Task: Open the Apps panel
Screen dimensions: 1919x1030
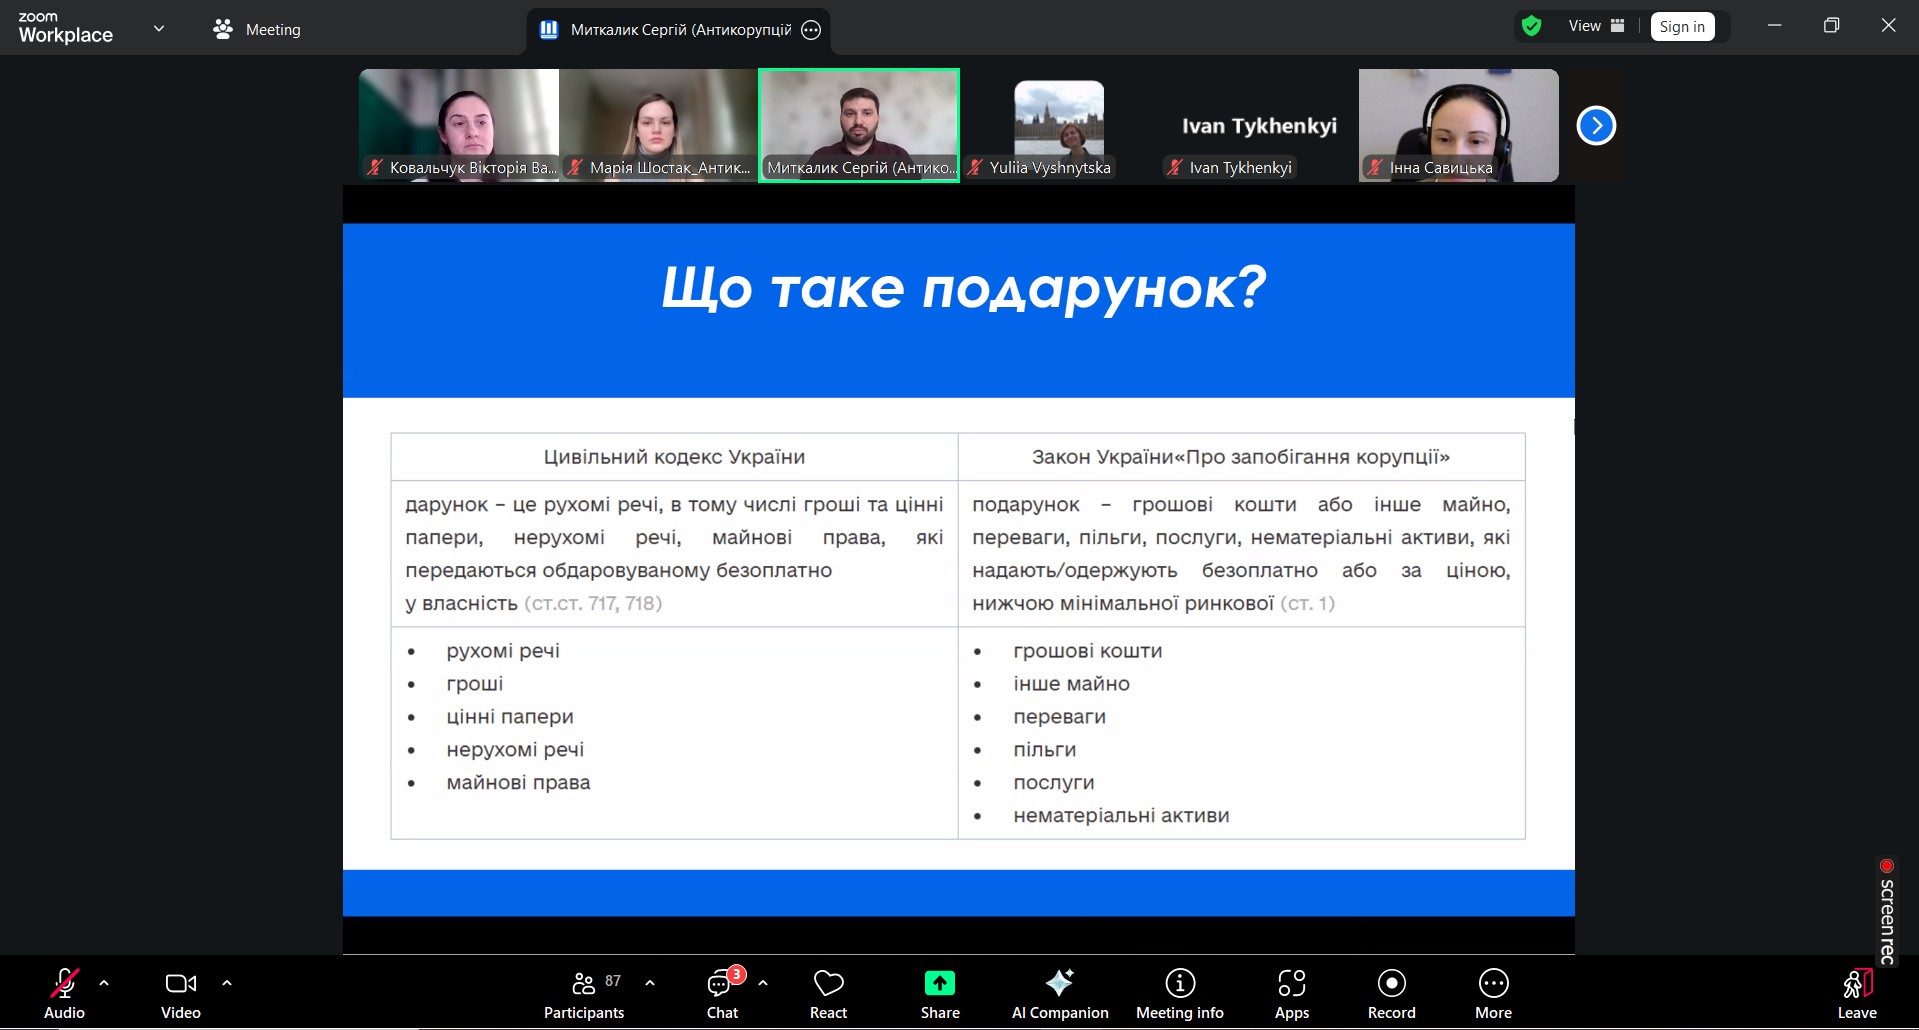Action: coord(1291,994)
